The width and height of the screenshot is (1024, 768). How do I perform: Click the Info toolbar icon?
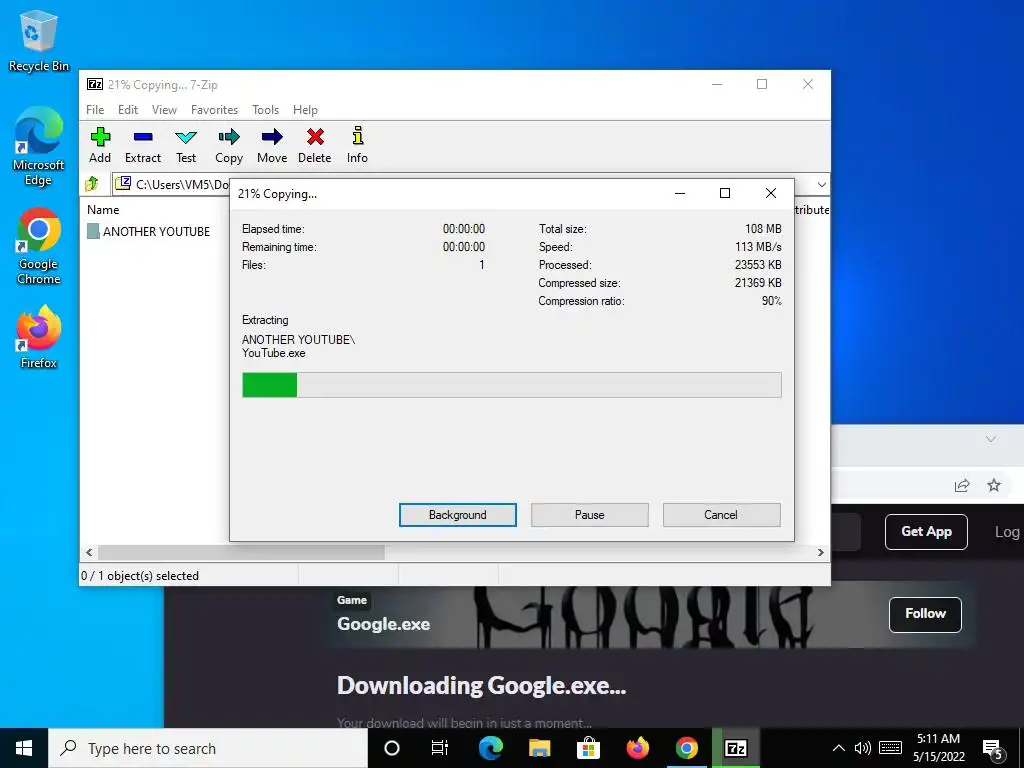(x=357, y=145)
